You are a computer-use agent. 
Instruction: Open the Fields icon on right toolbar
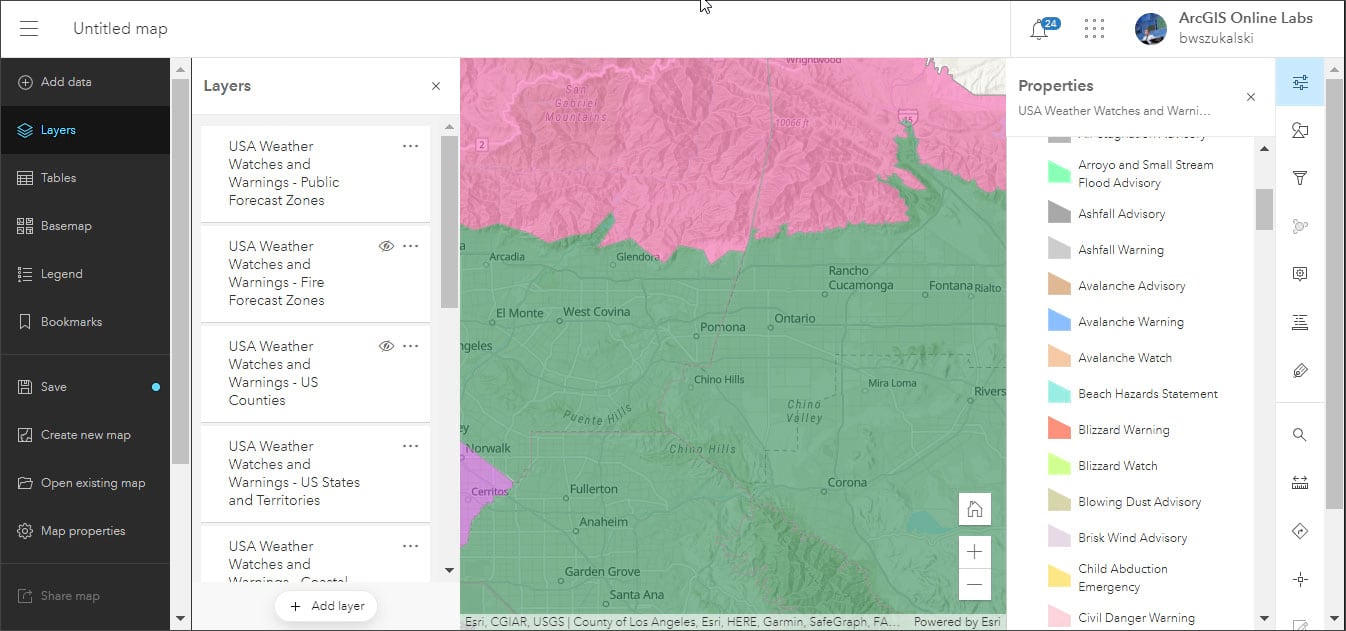pos(1300,322)
